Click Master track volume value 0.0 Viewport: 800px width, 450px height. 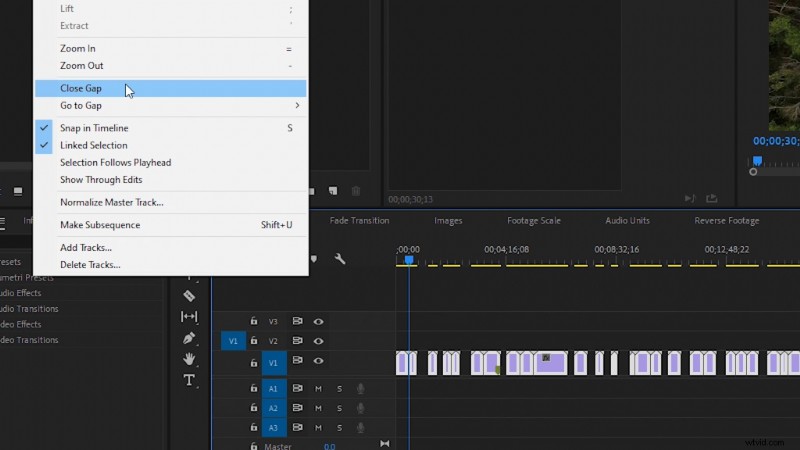coord(330,446)
